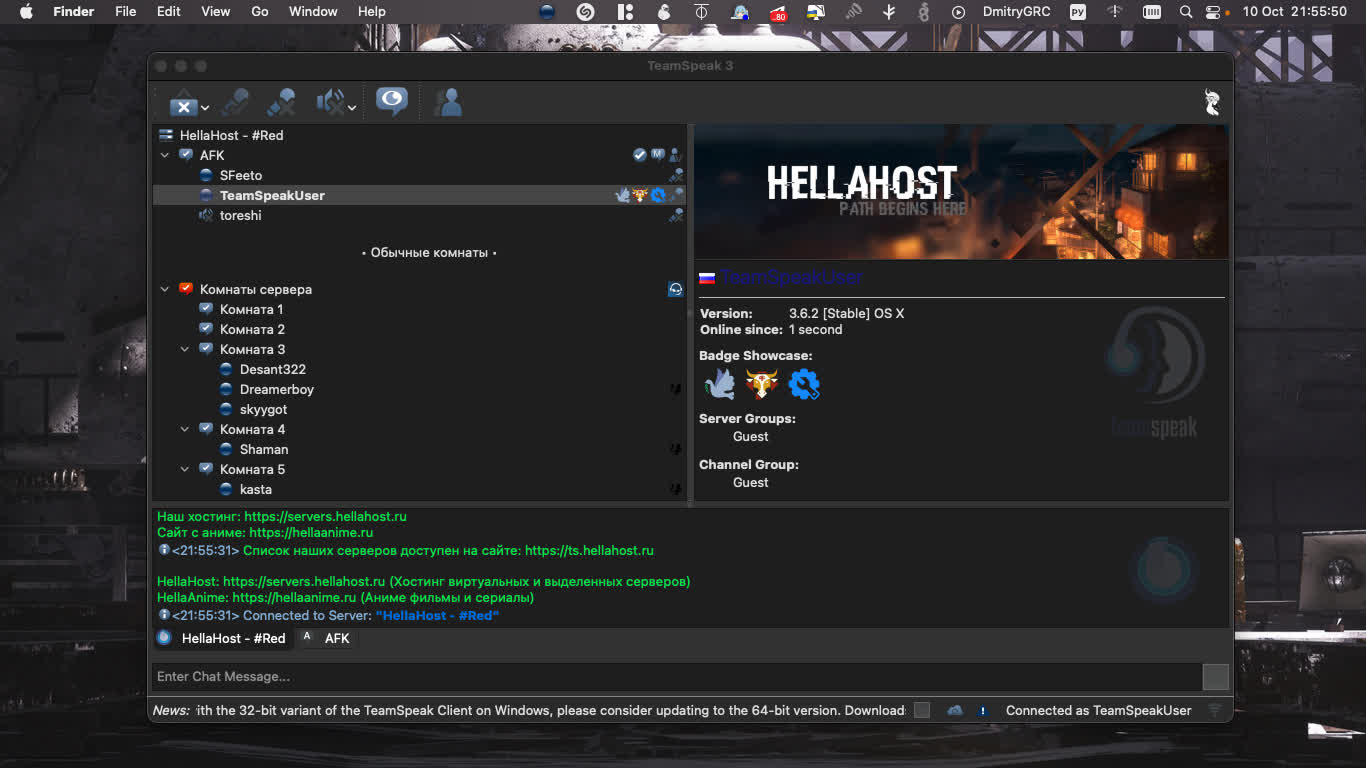This screenshot has width=1366, height=768.
Task: Click connection quality icon in status bar
Action: [1215, 710]
